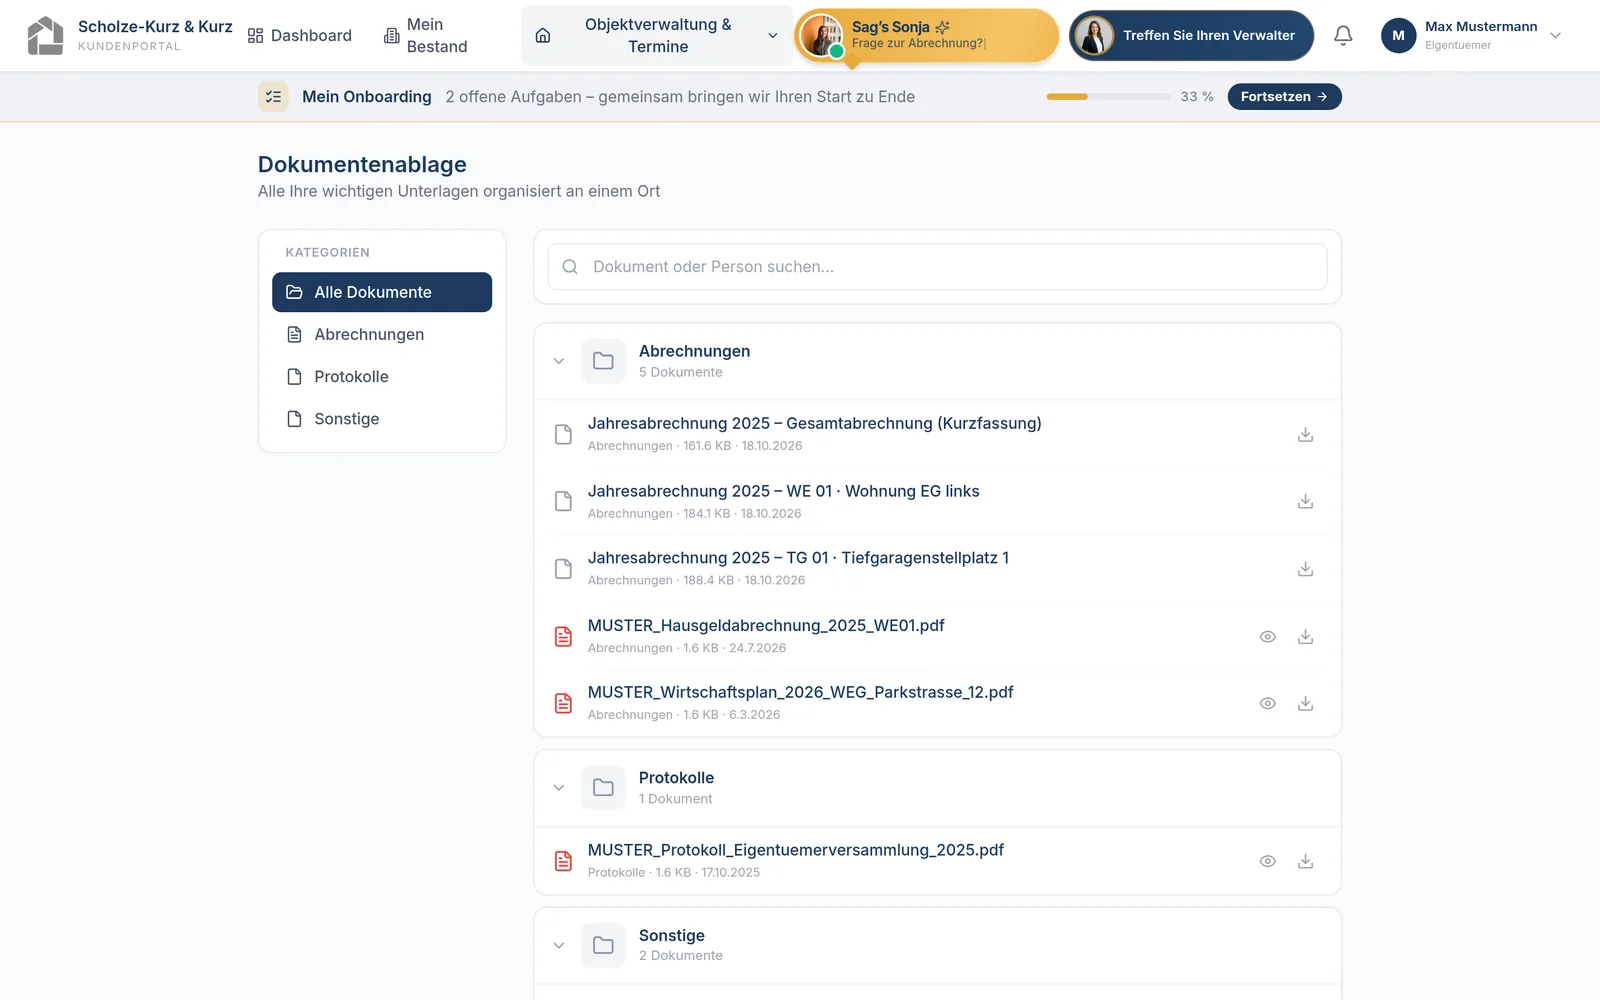This screenshot has height=1000, width=1600.
Task: Click the red PDF icon of MUSTER_Protokoll
Action: tap(564, 861)
